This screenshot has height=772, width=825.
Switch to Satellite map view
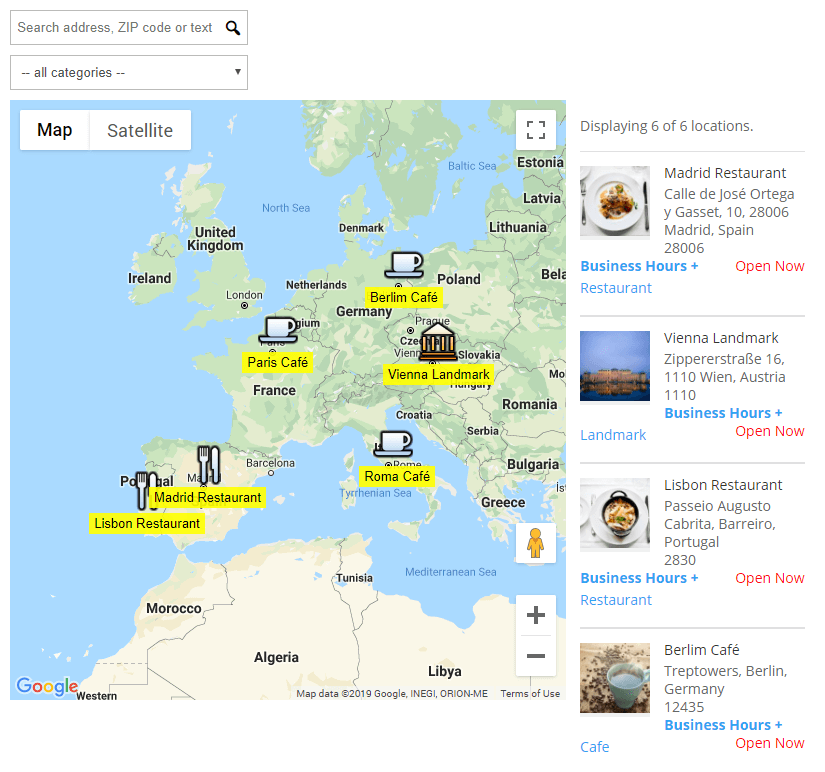tap(140, 130)
